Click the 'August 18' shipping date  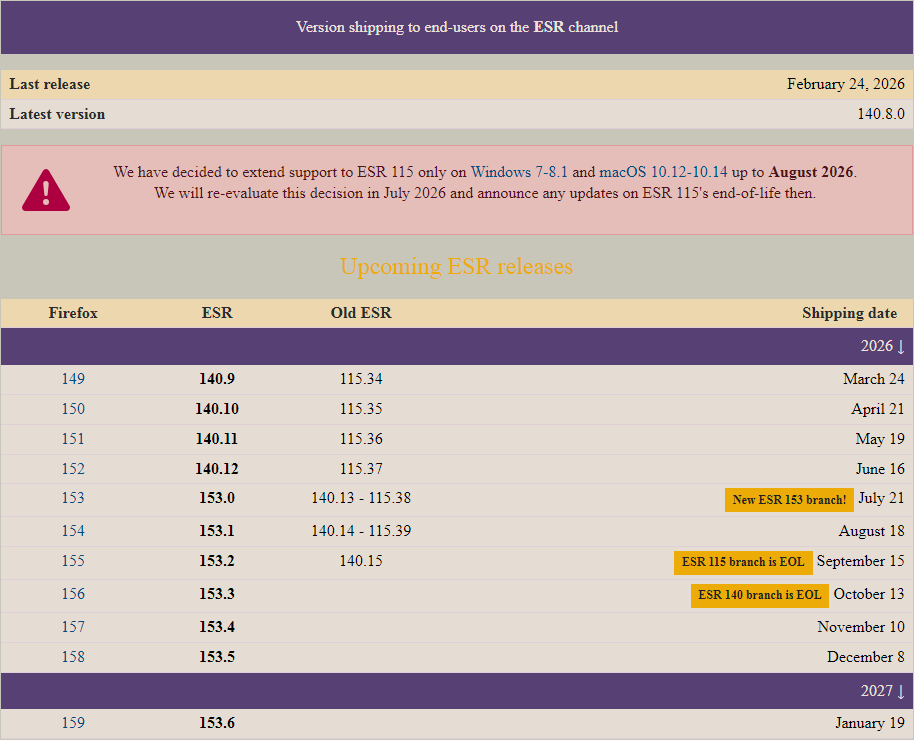pyautogui.click(x=871, y=531)
